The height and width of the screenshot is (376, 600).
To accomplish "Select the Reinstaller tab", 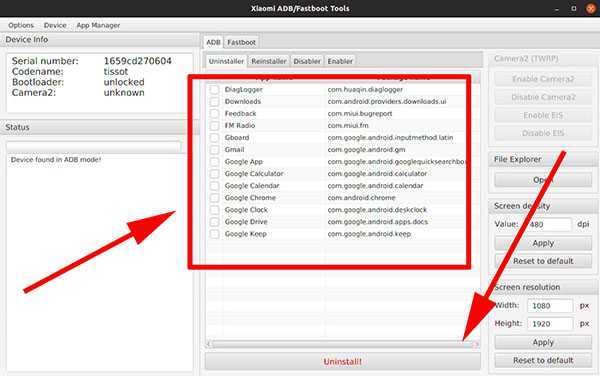I will 269,61.
